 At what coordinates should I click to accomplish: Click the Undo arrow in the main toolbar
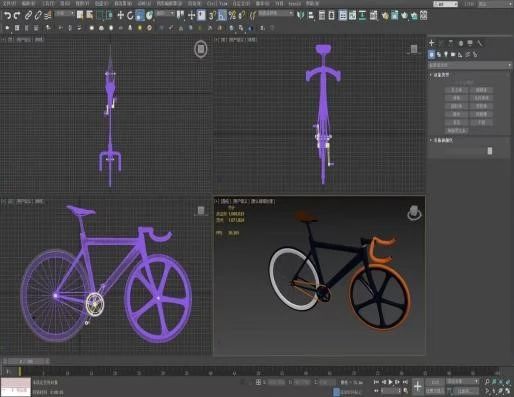[7, 15]
